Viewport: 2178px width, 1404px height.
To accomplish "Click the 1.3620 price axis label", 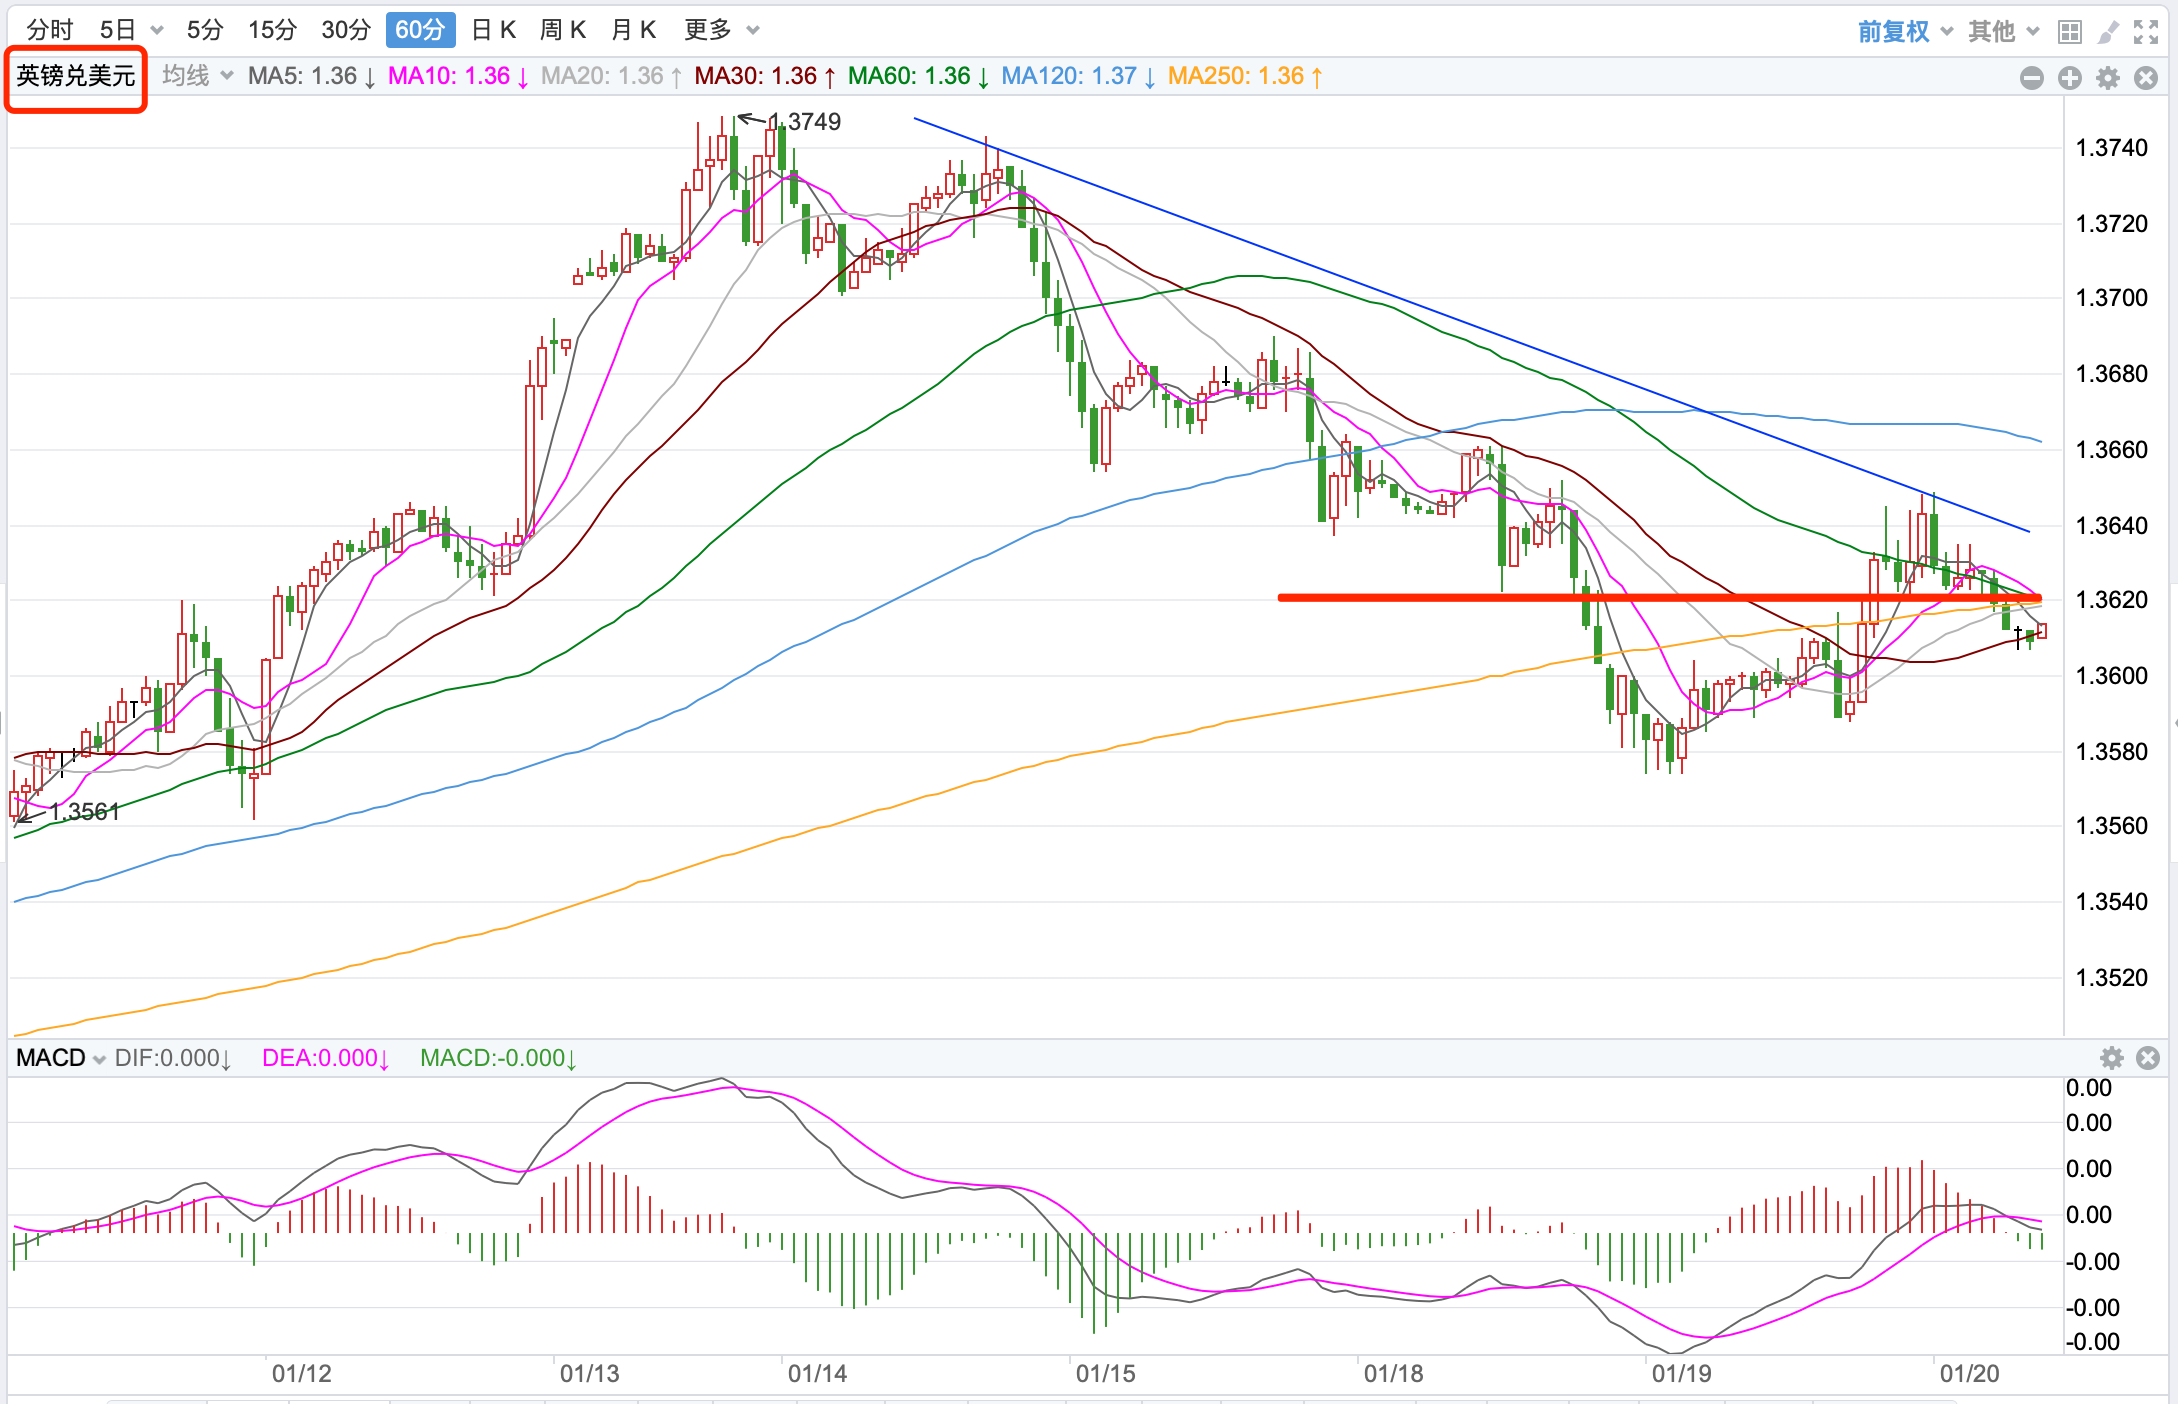I will (x=2112, y=600).
